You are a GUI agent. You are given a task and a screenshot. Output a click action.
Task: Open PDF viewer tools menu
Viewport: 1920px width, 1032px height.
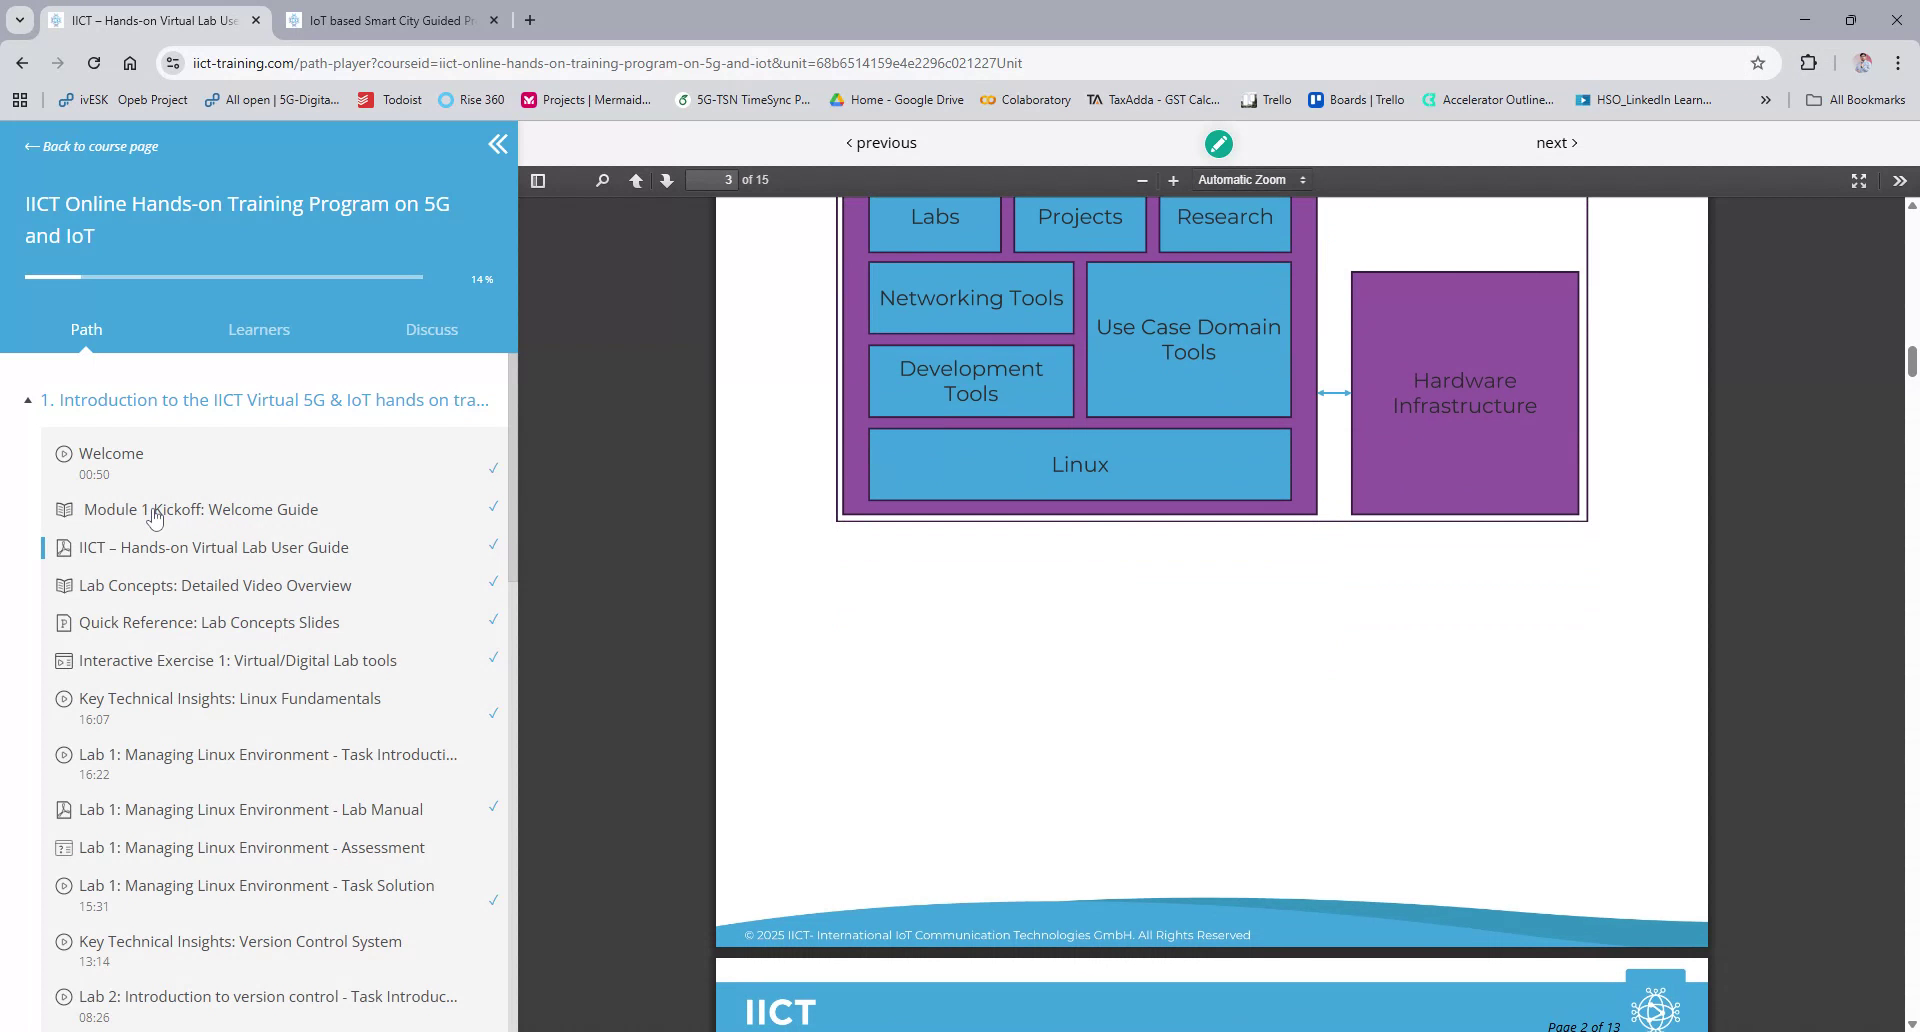[x=1899, y=181]
